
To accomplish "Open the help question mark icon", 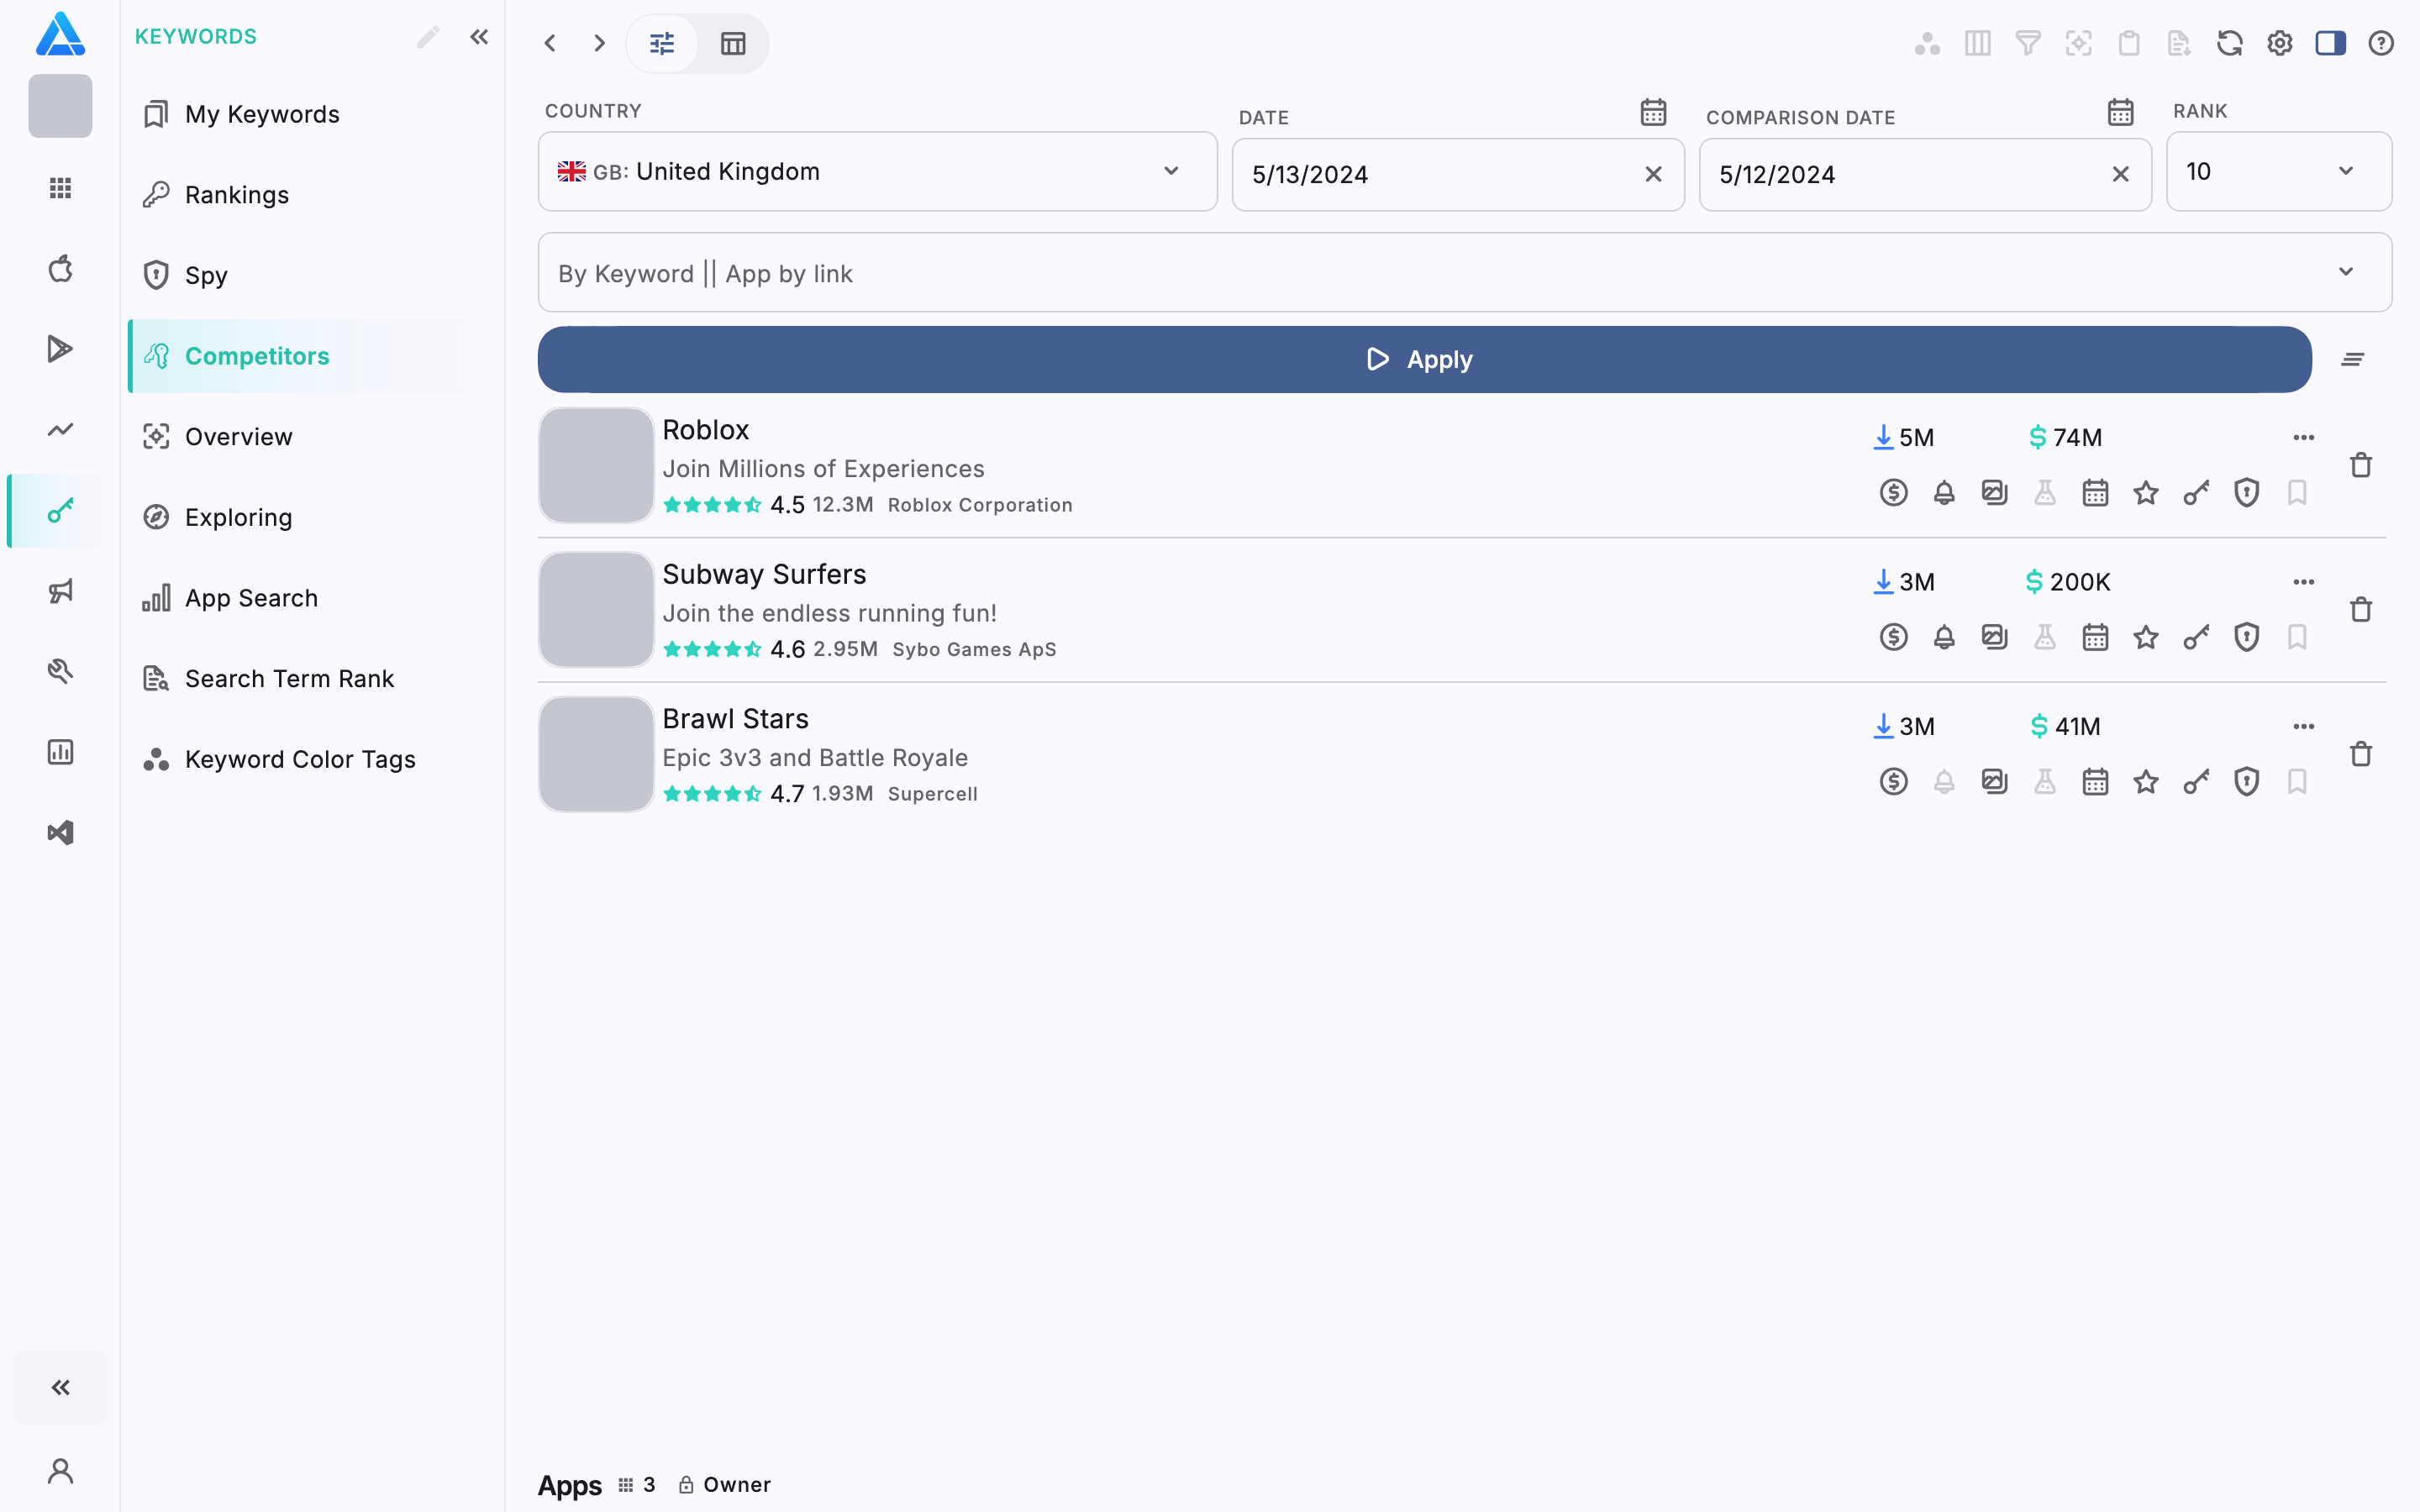I will point(2381,43).
